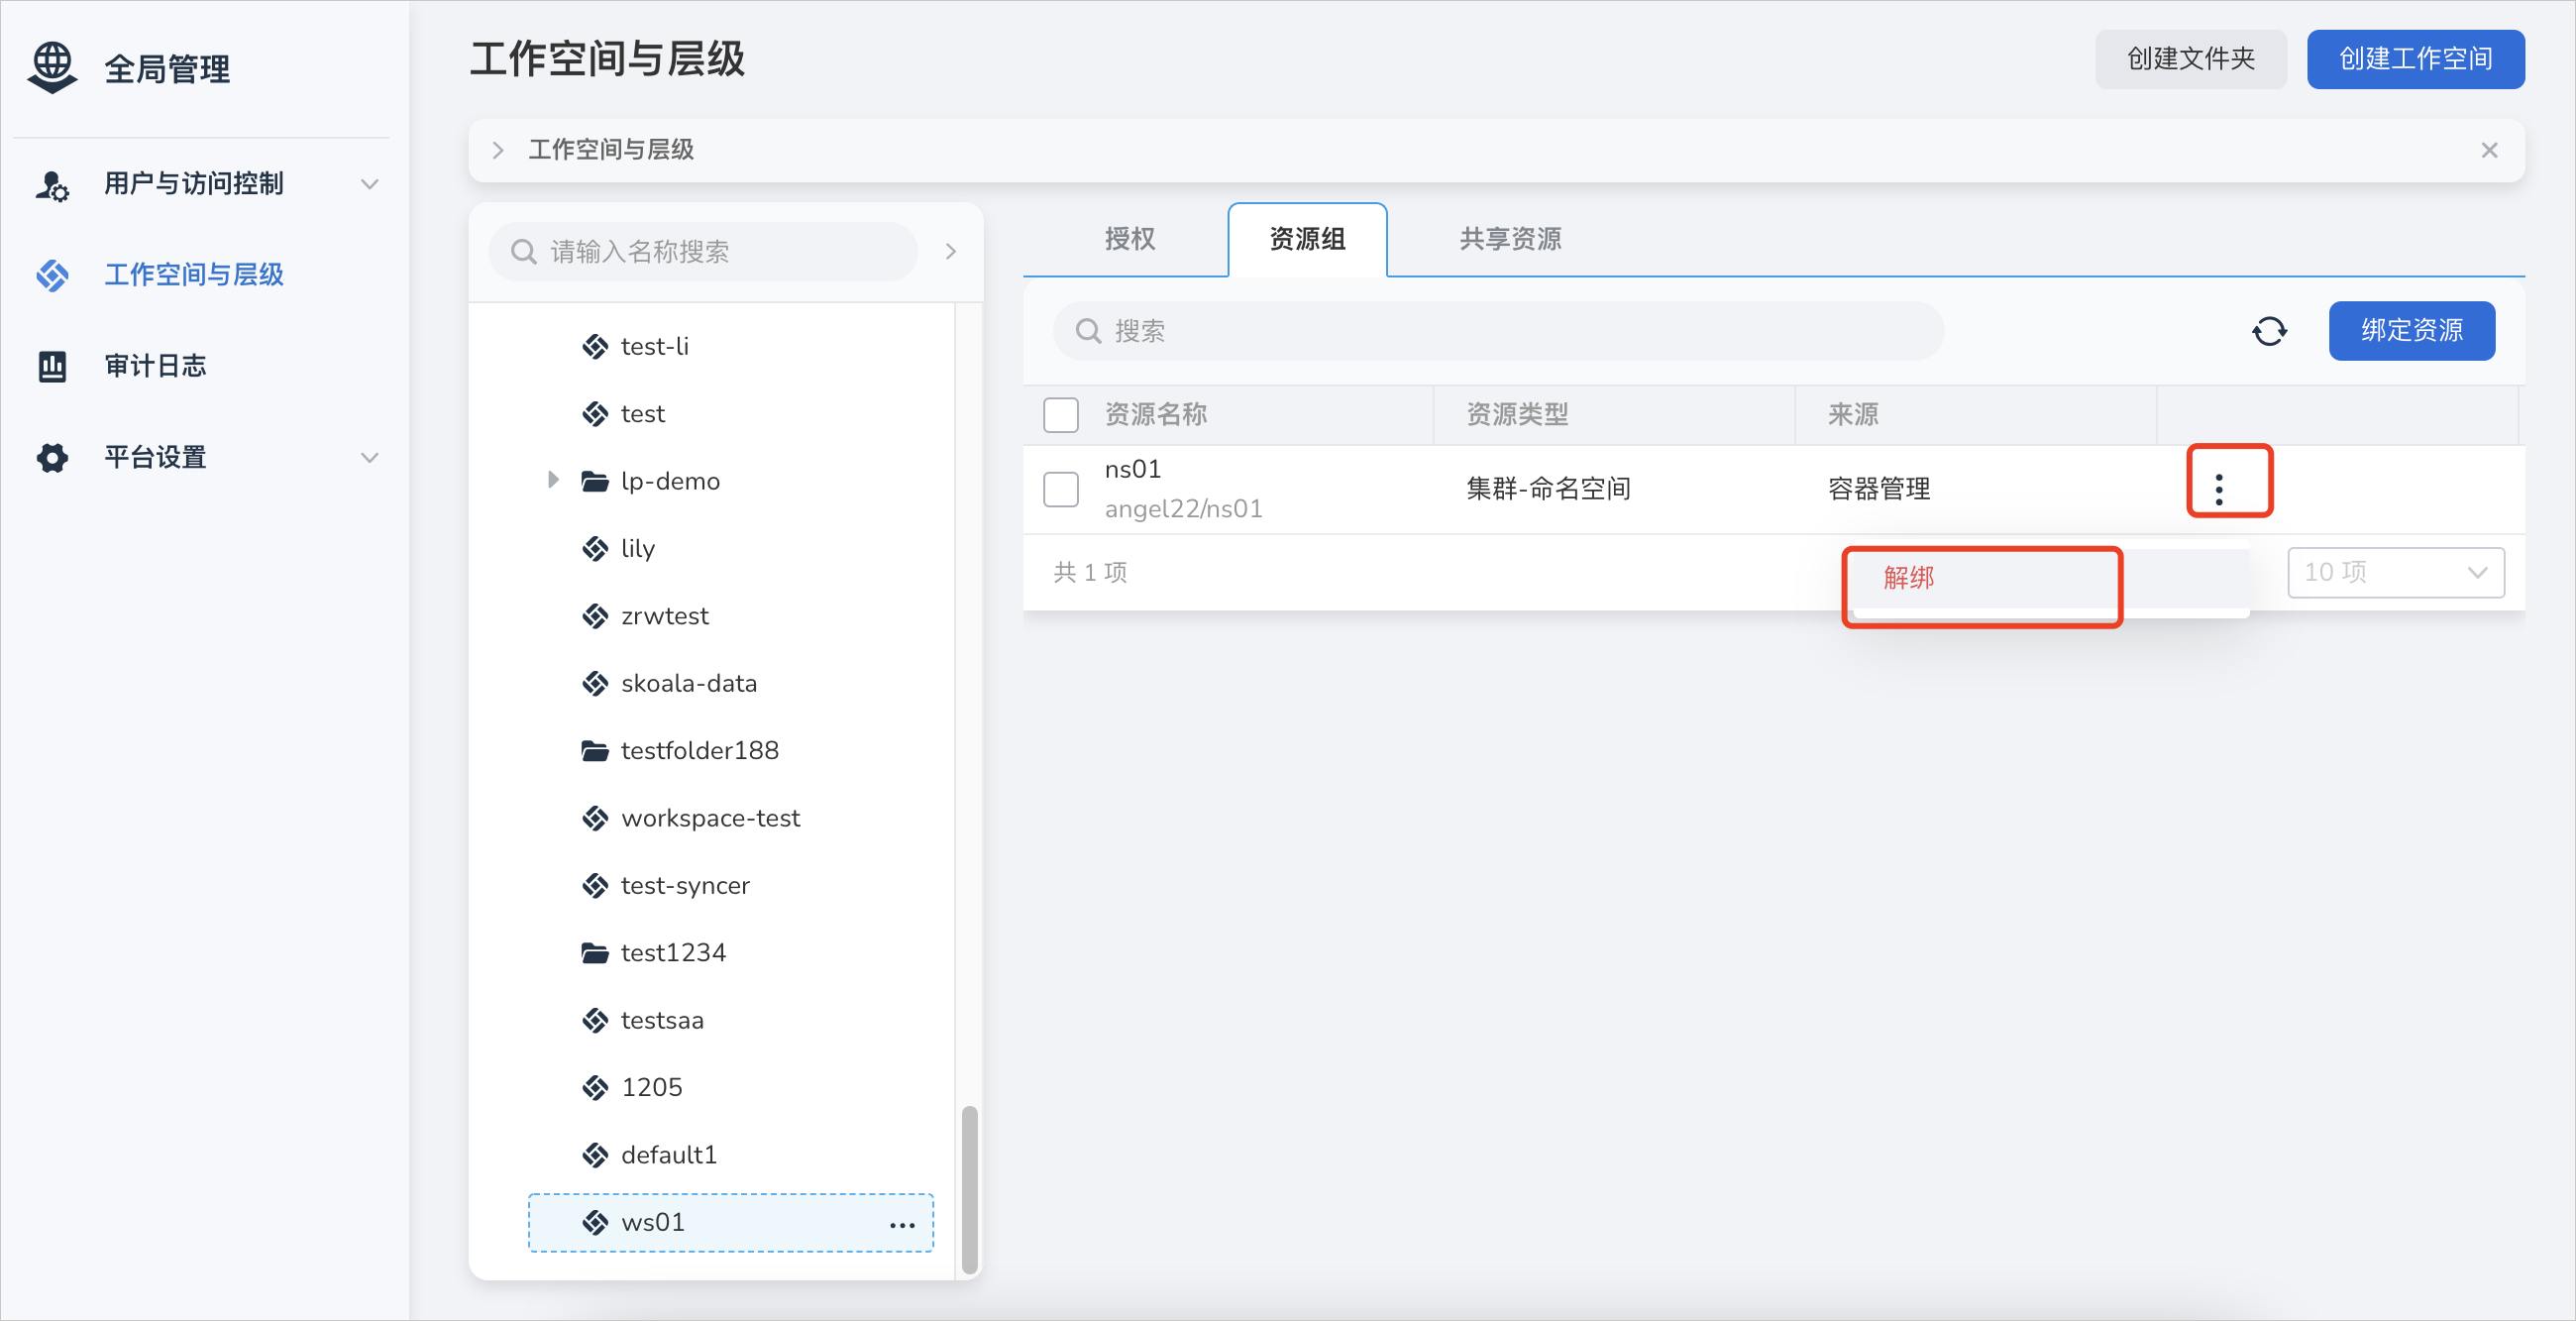Click the 容器管理 source cell
This screenshot has width=2576, height=1321.
pos(1878,489)
